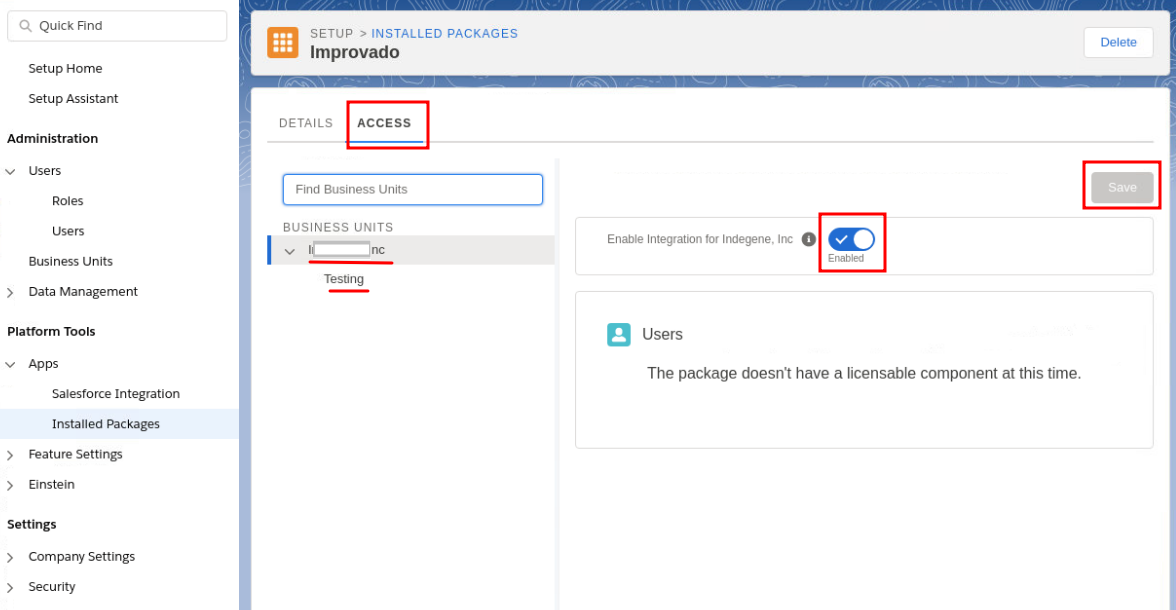Click the Security sidebar label
Viewport: 1176px width, 610px height.
(52, 586)
